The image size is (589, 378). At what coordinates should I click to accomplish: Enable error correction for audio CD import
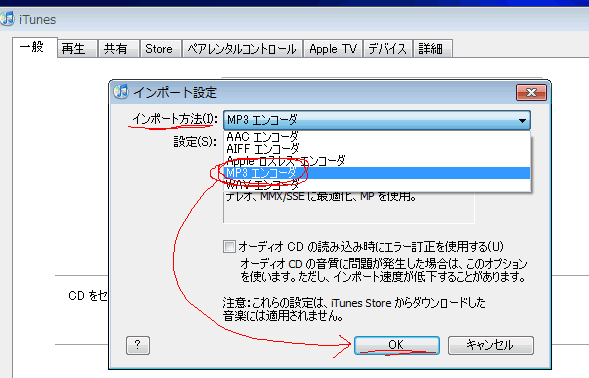tap(229, 247)
